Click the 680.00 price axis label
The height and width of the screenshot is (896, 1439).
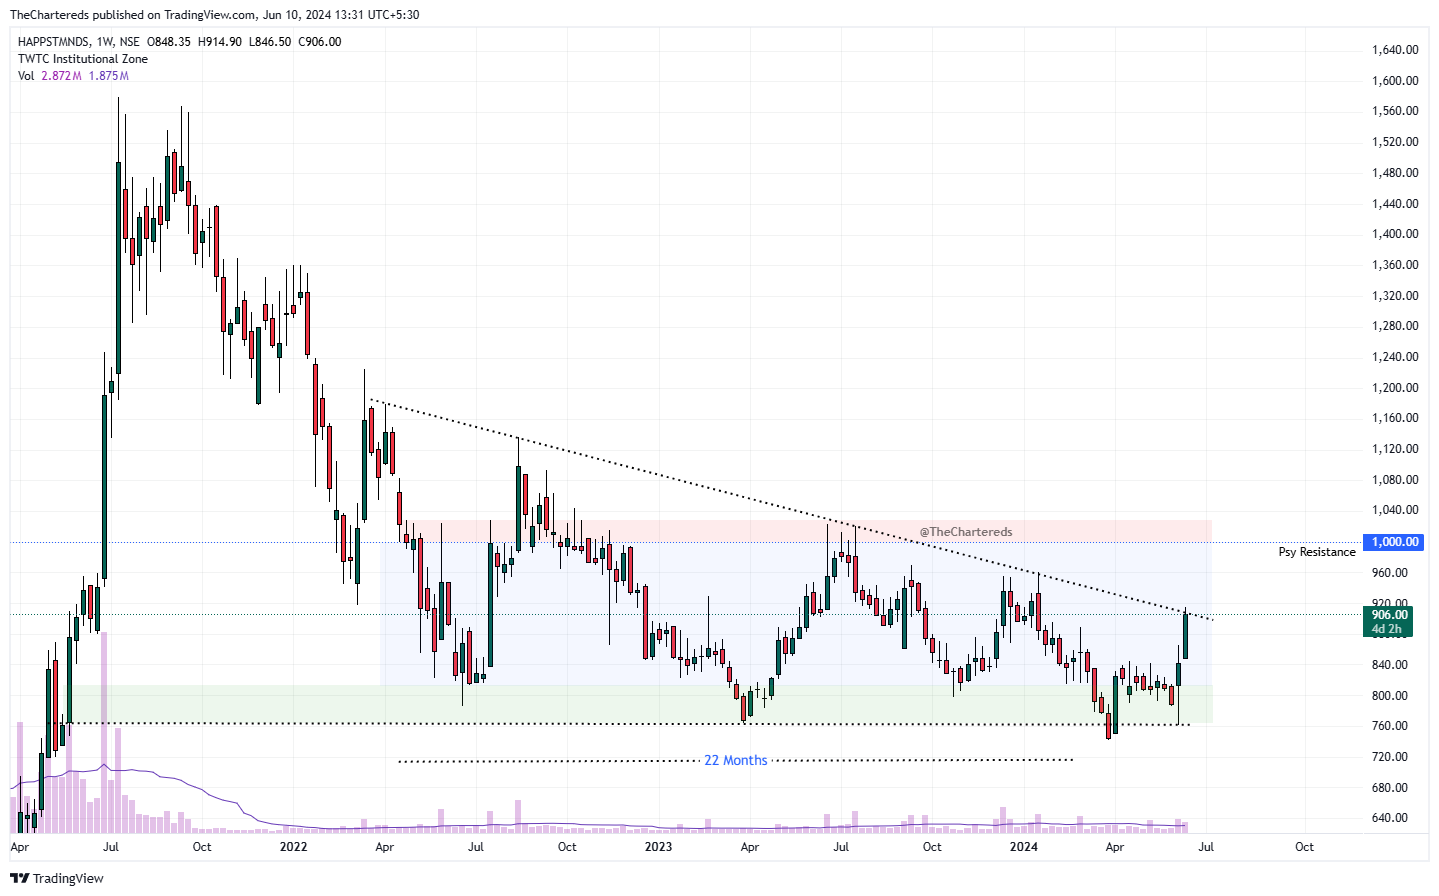click(x=1390, y=788)
